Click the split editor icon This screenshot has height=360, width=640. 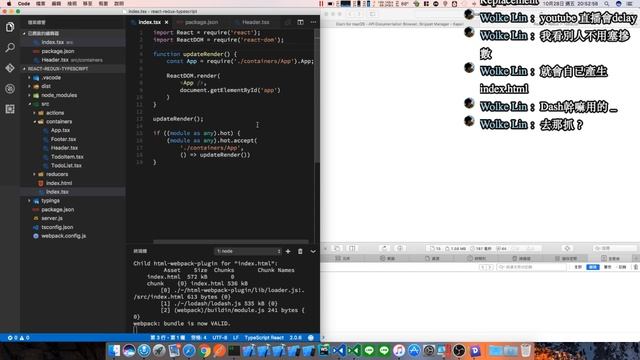pos(300,22)
